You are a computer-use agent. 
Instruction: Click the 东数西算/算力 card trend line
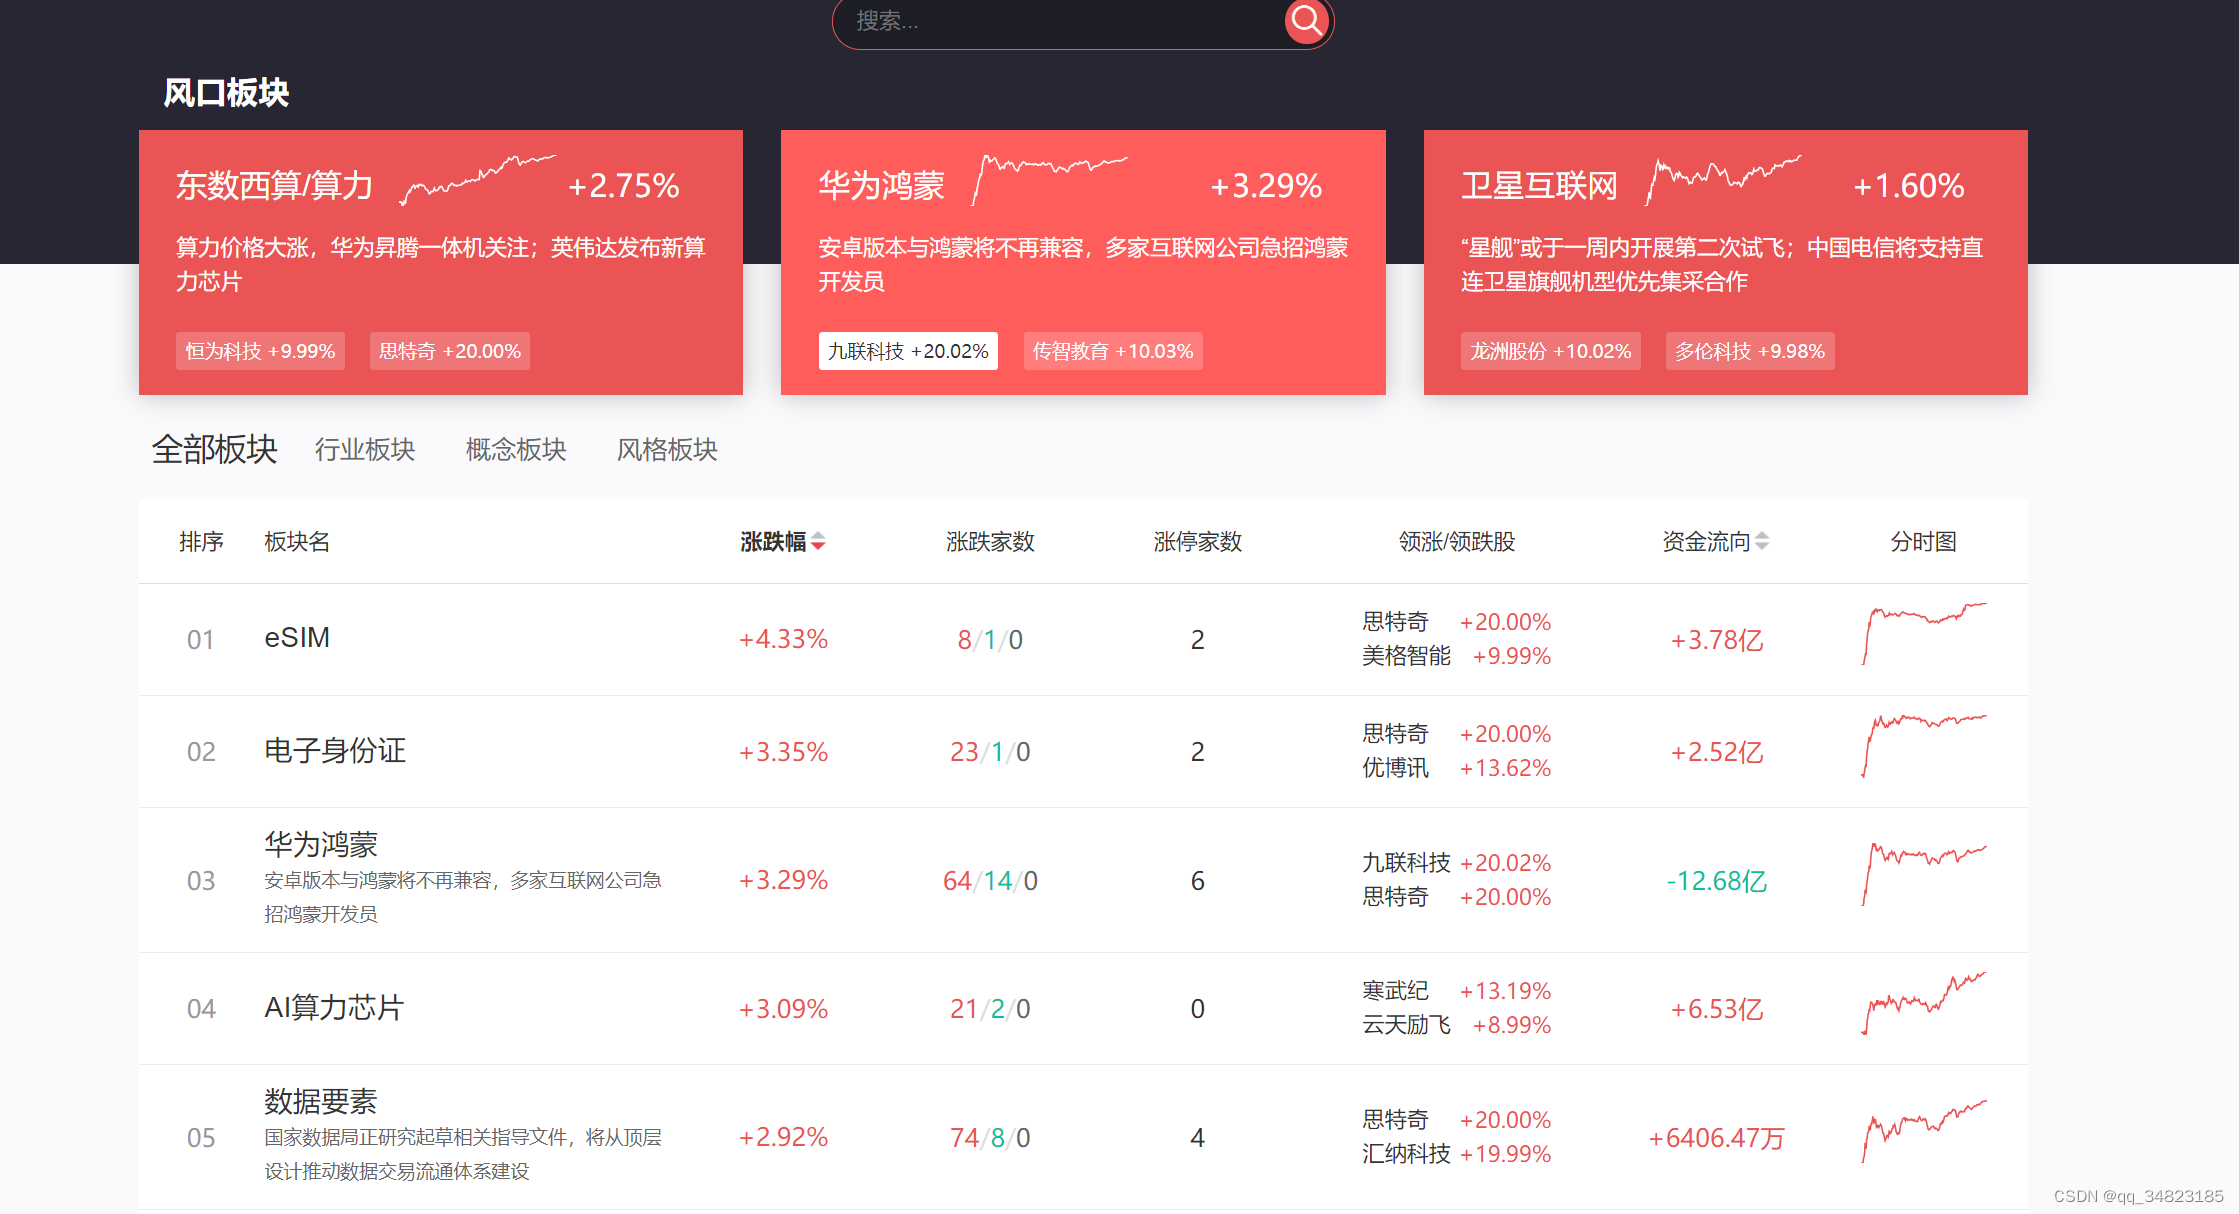pos(478,180)
